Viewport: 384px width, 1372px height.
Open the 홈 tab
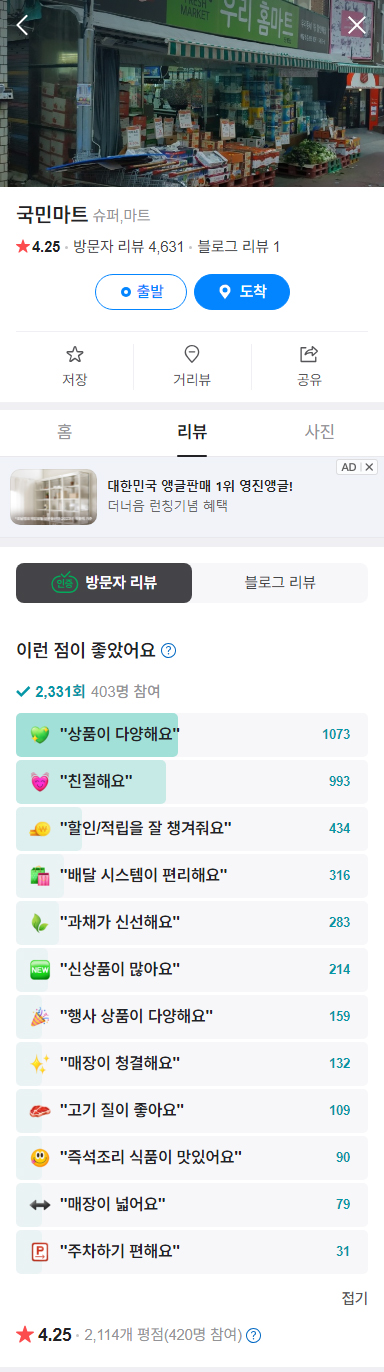pos(64,432)
